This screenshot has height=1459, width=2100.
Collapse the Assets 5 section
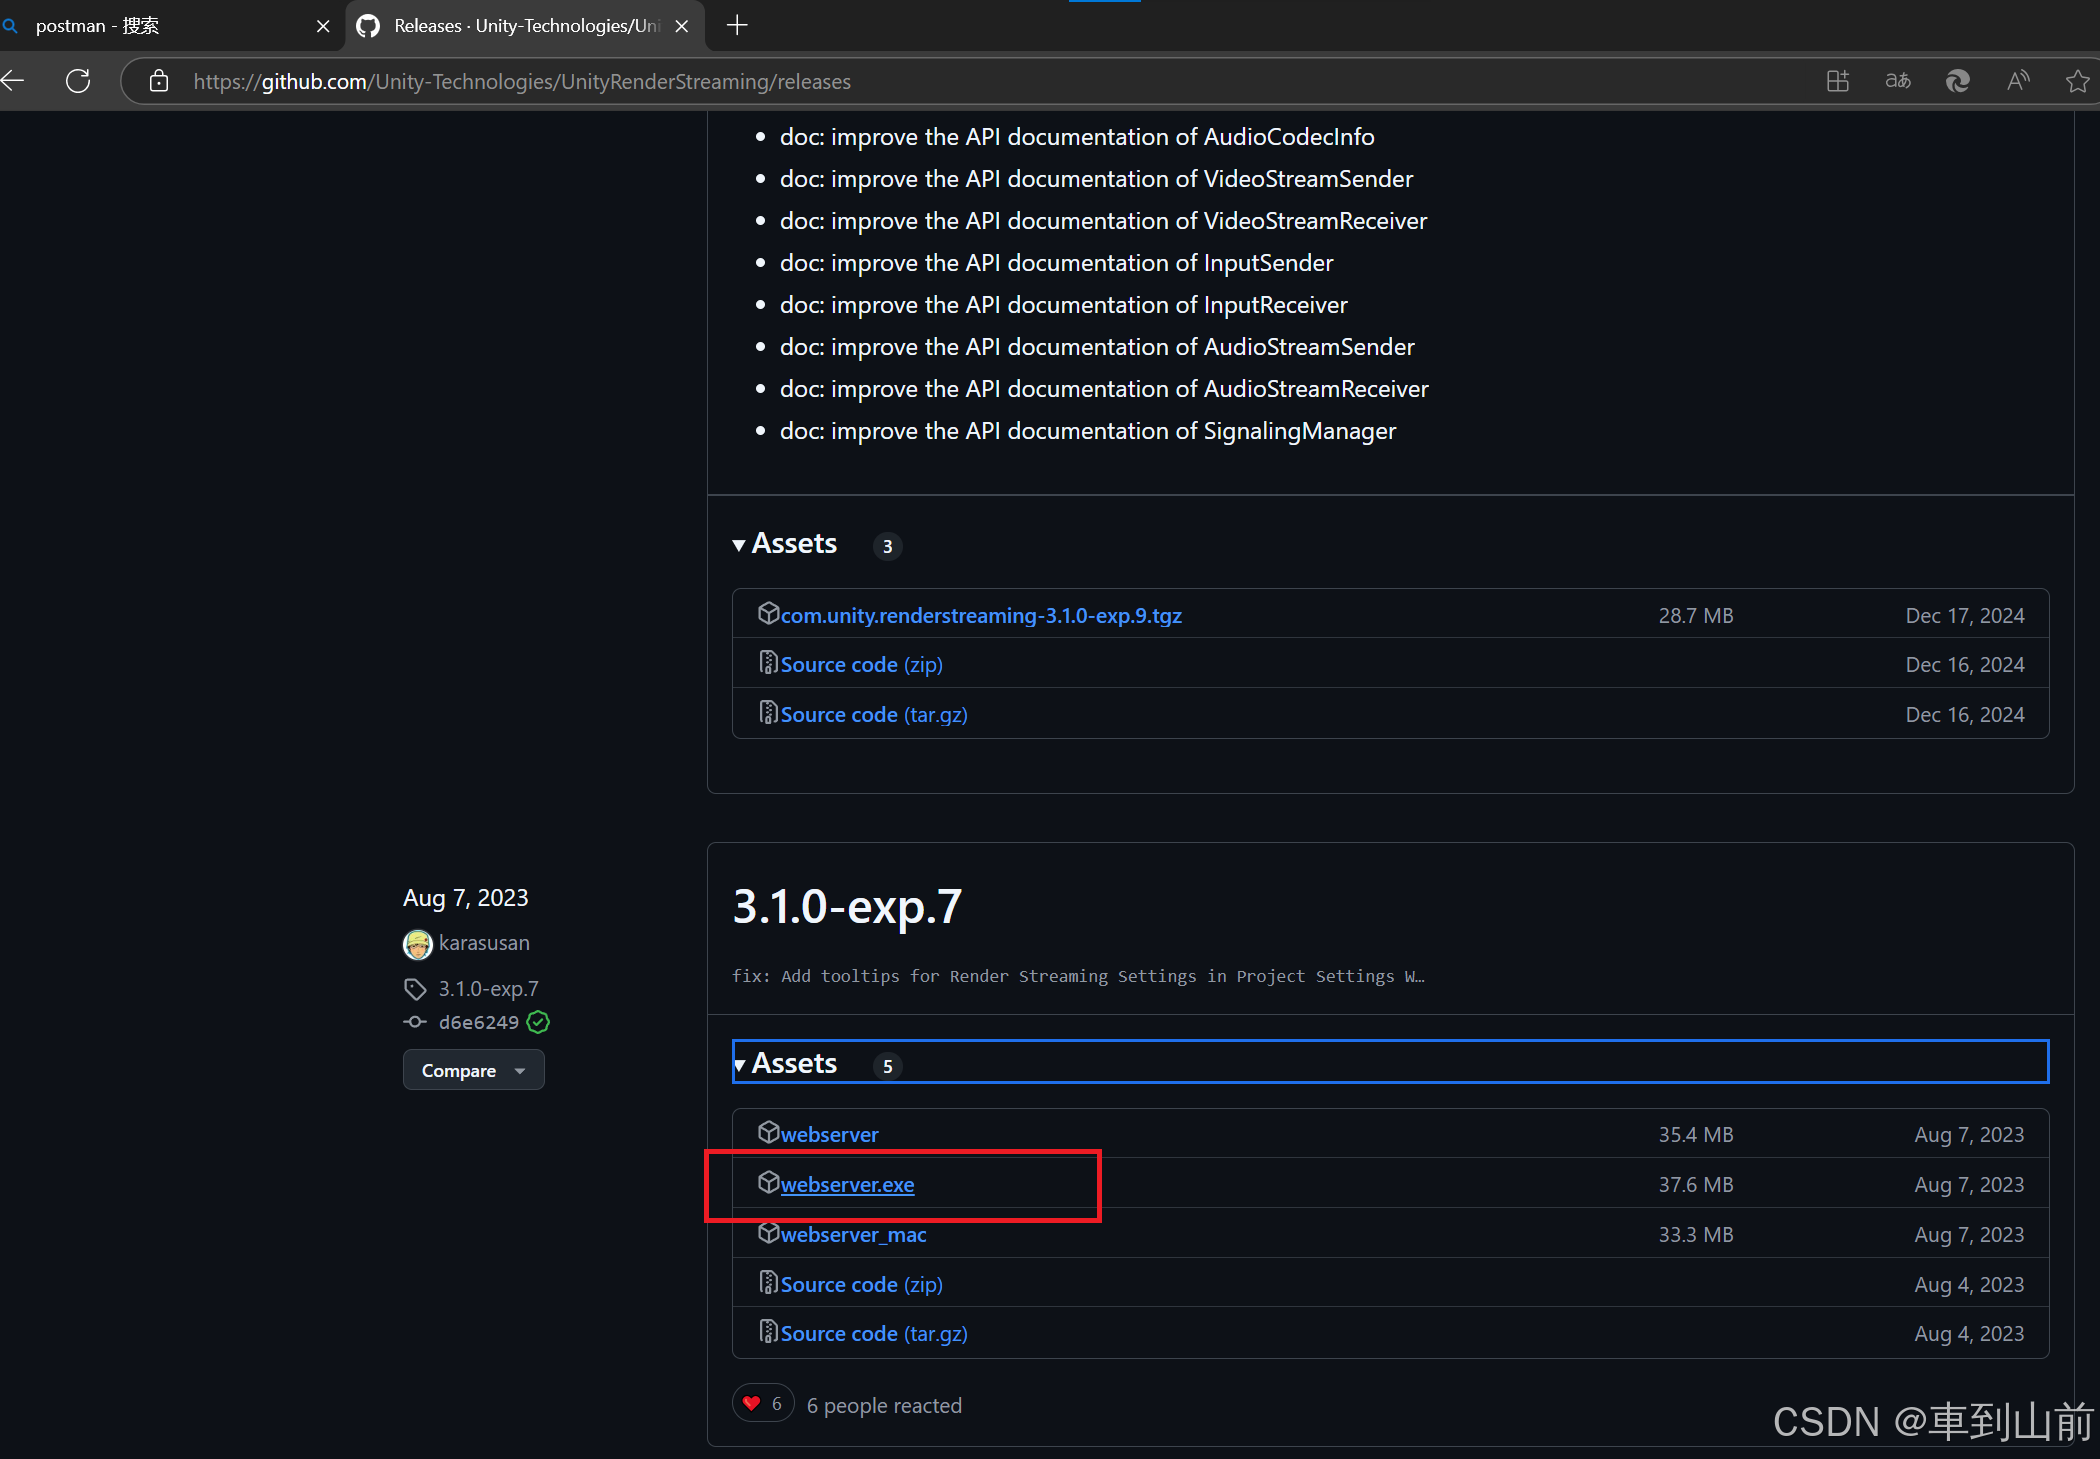[794, 1063]
